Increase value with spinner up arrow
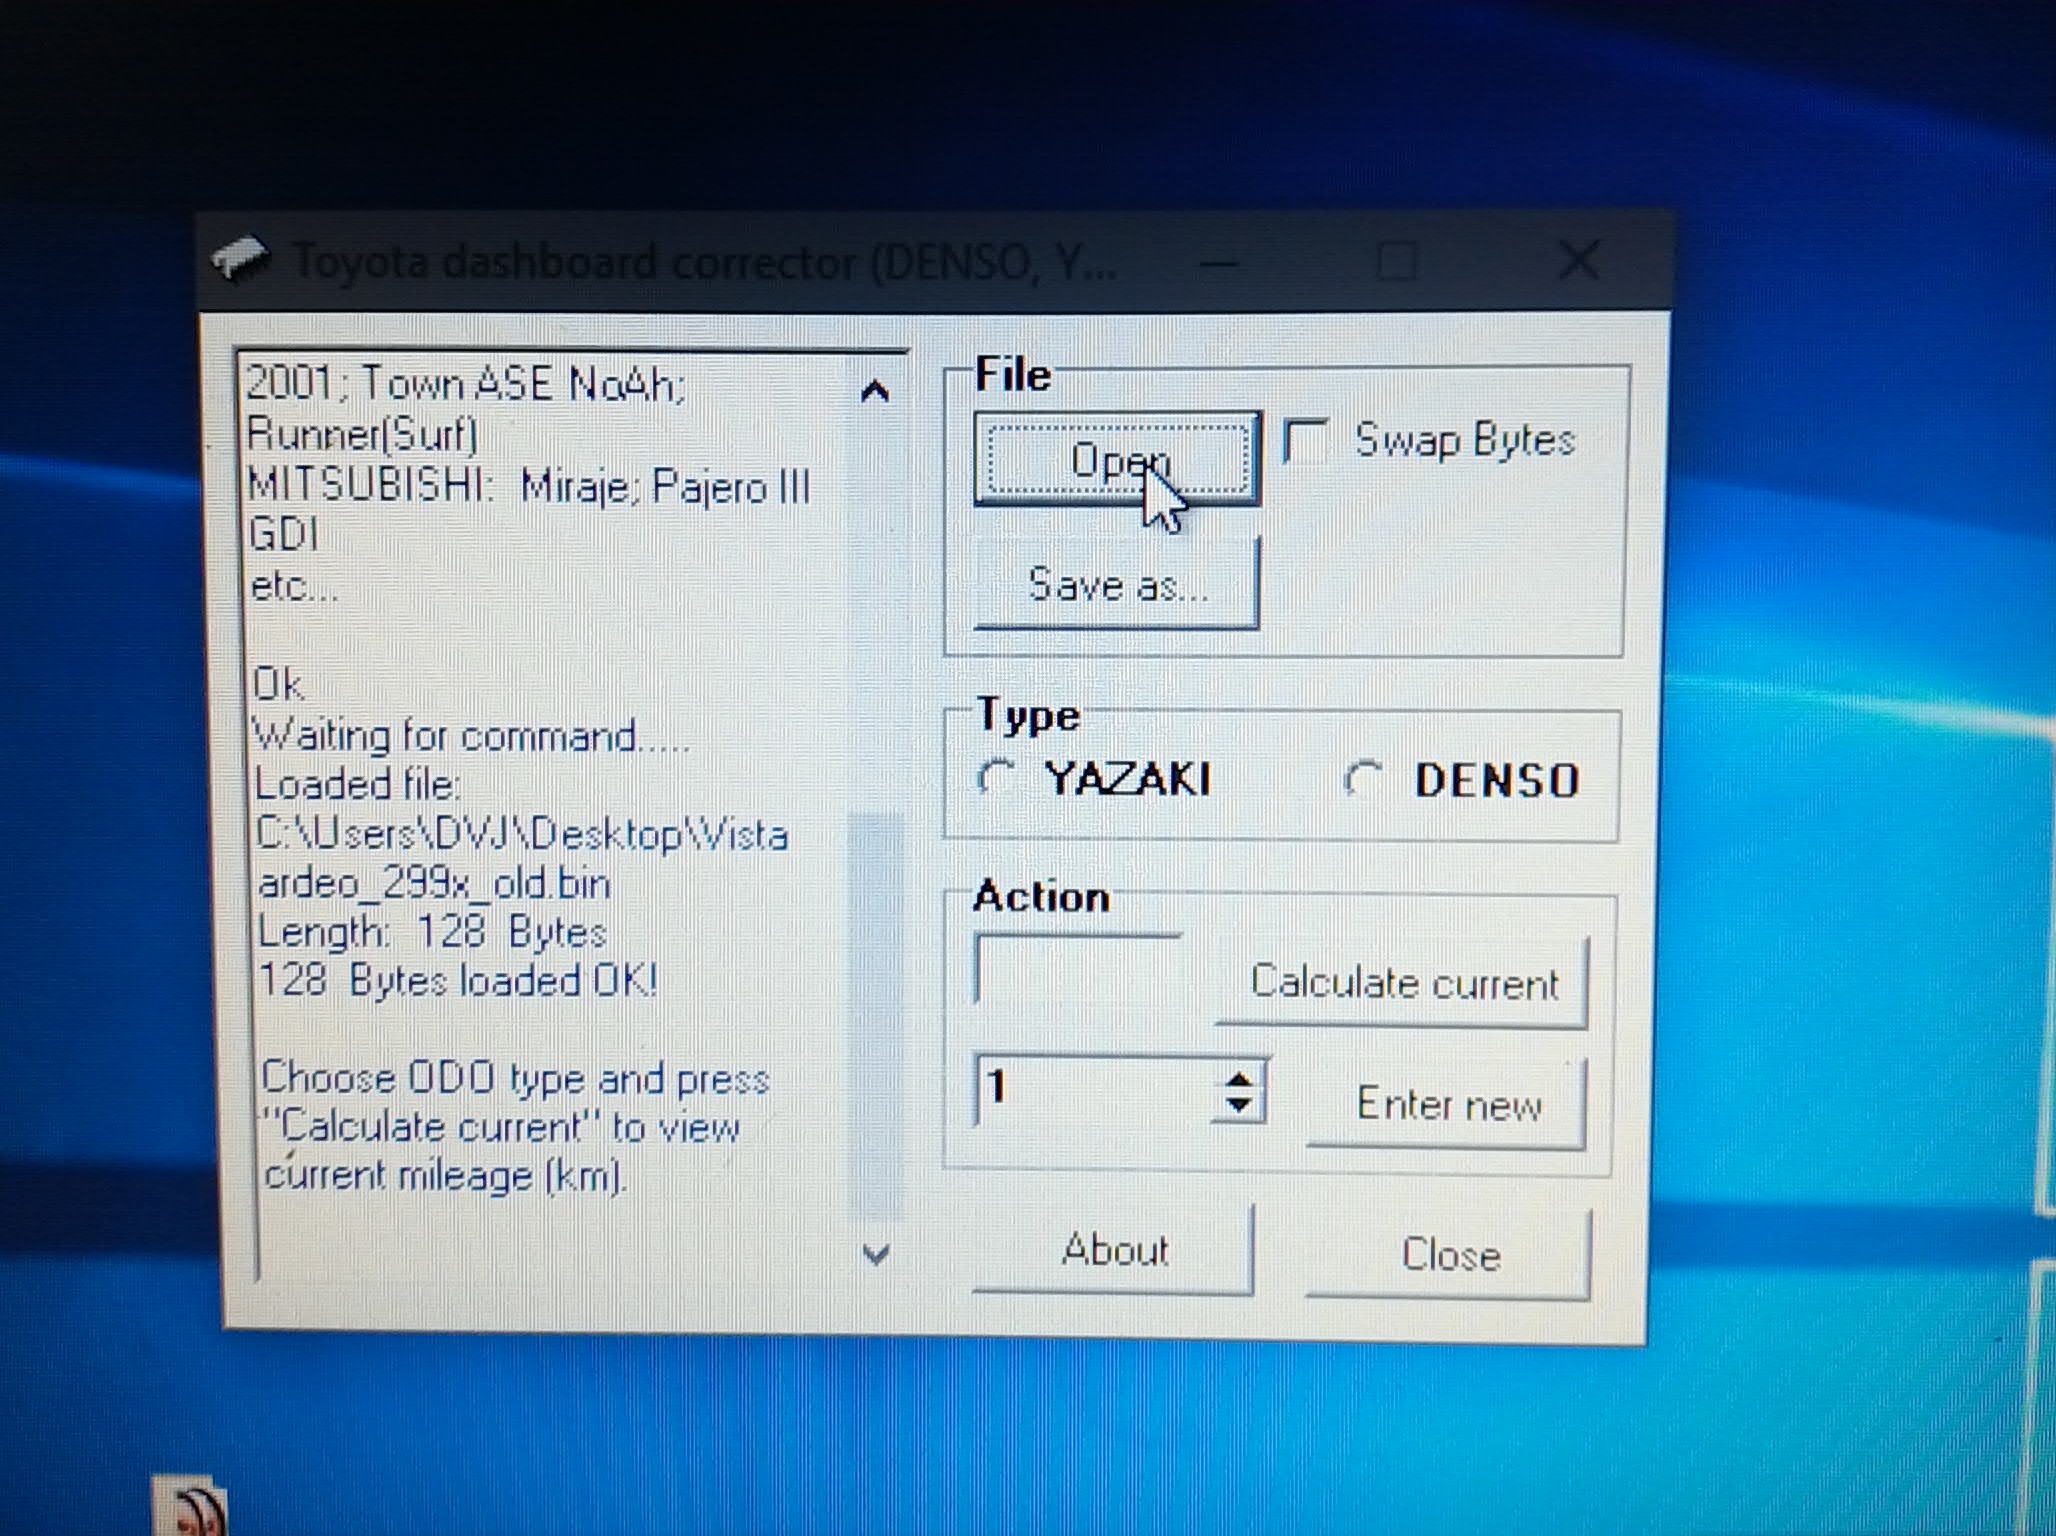The image size is (2056, 1536). [x=1239, y=1079]
